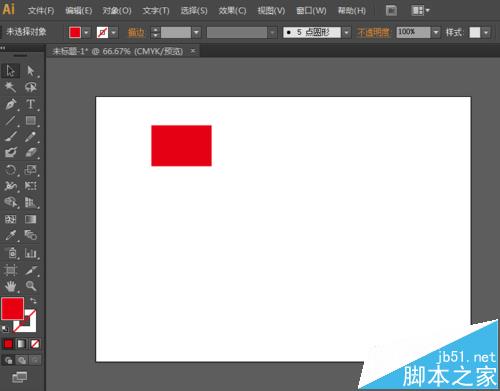Click the stroke weight stepper arrows
This screenshot has width=500, height=391.
155,32
